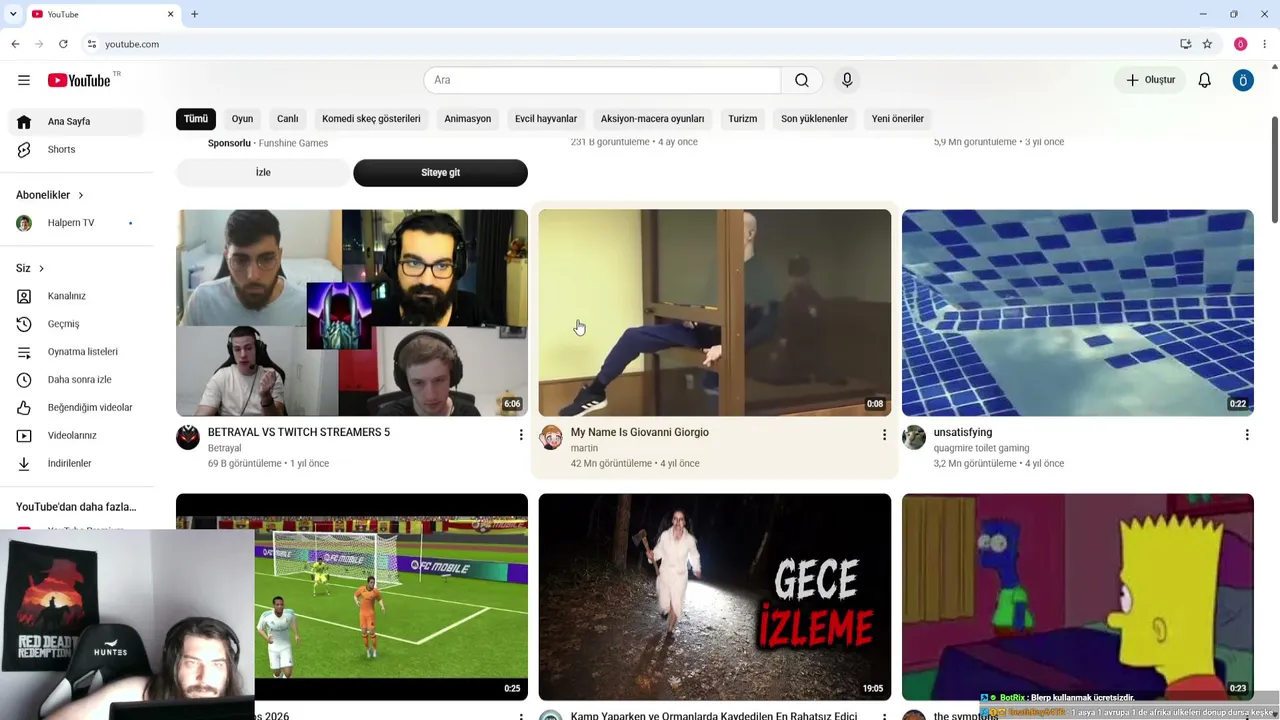Click the page vertical scrollbar
The width and height of the screenshot is (1280, 720).
click(x=1274, y=170)
